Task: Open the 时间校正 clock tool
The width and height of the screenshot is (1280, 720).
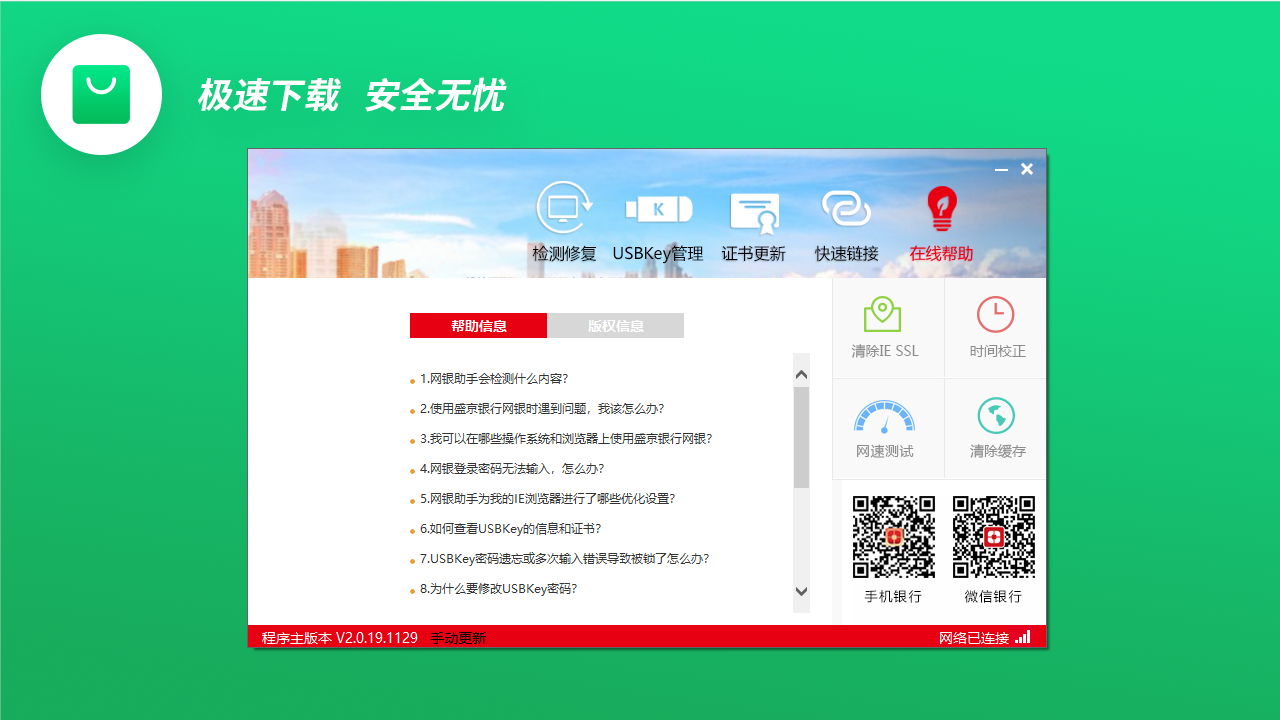Action: (x=995, y=326)
